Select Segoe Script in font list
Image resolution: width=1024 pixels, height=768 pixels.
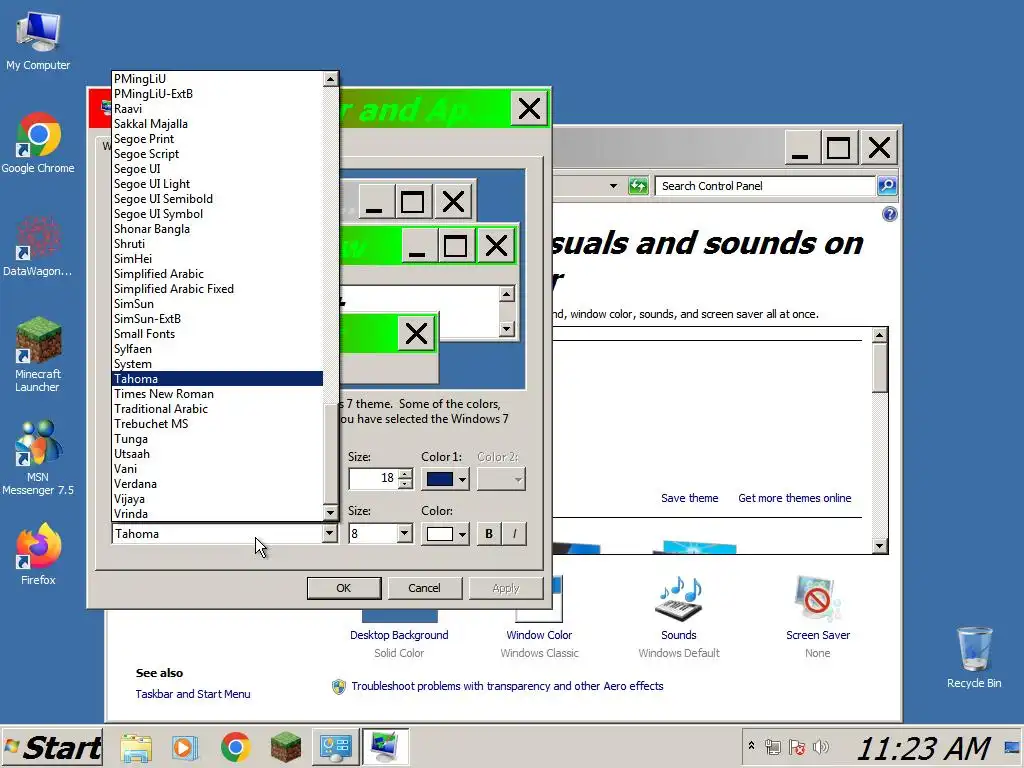tap(217, 153)
